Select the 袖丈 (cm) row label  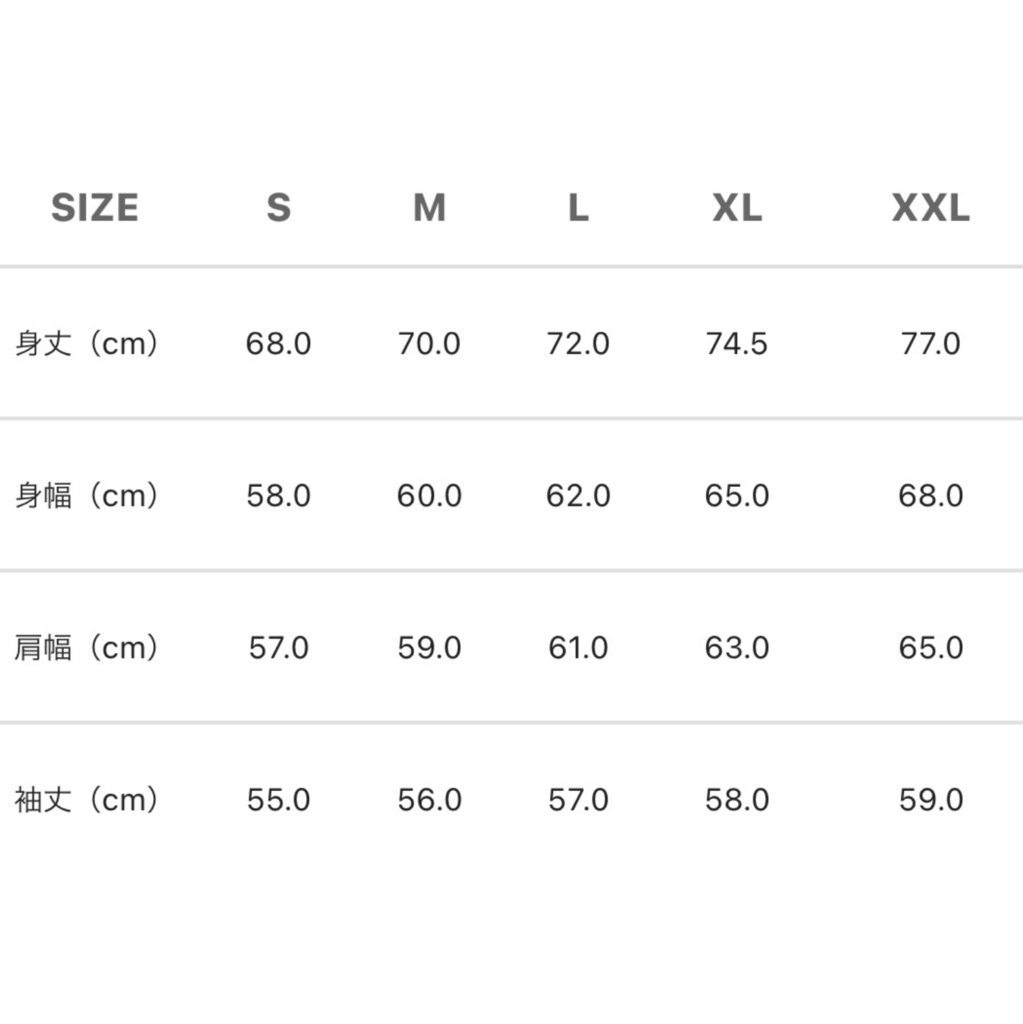87,800
